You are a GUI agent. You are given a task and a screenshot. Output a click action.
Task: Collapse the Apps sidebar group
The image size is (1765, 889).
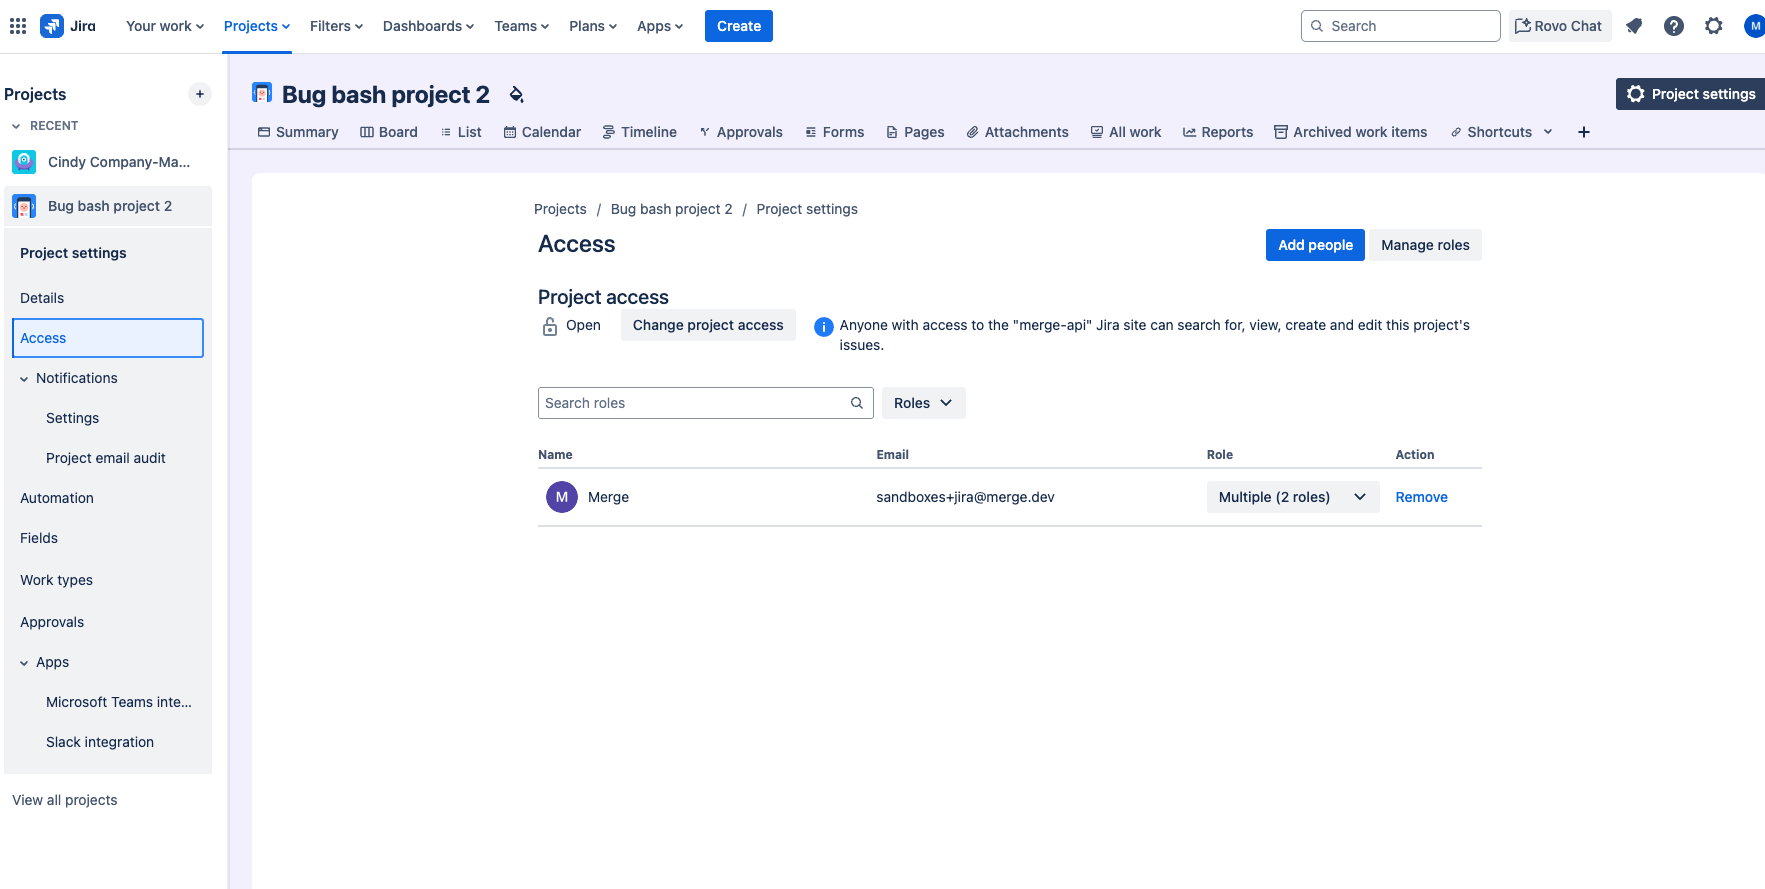click(x=24, y=663)
